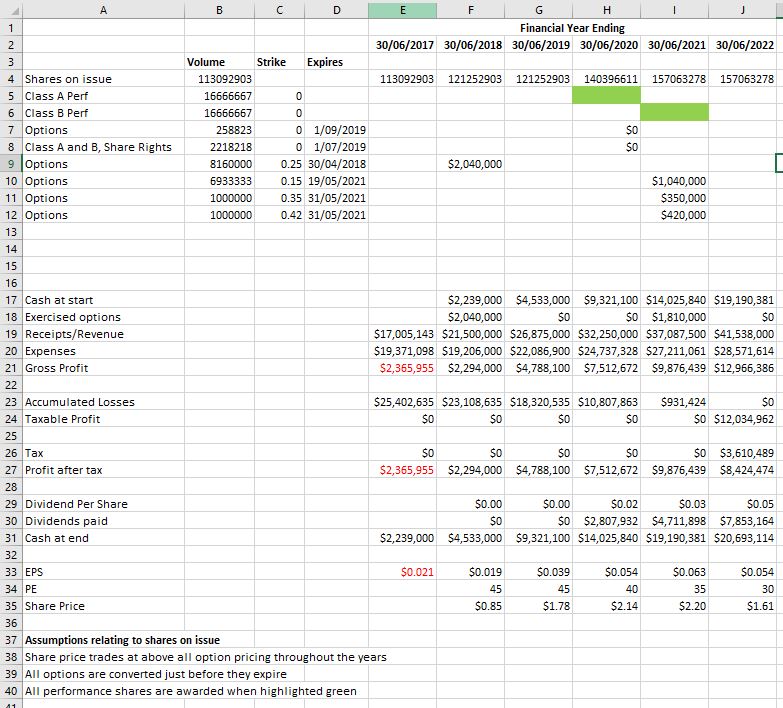The height and width of the screenshot is (708, 783).
Task: Select the 'Class A Perf' label cell
Action: pyautogui.click(x=103, y=96)
